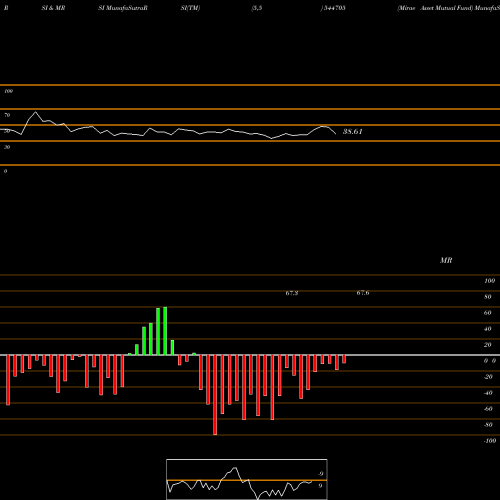Click the 'SI & MR' header label
Image resolution: width=500 pixels, height=500 pixels.
[x=53, y=8]
